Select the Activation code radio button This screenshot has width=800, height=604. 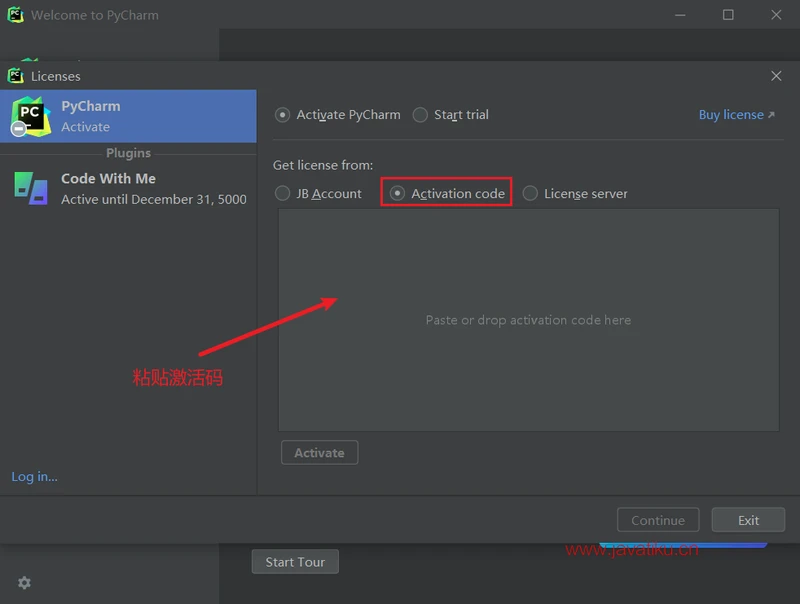[x=398, y=193]
